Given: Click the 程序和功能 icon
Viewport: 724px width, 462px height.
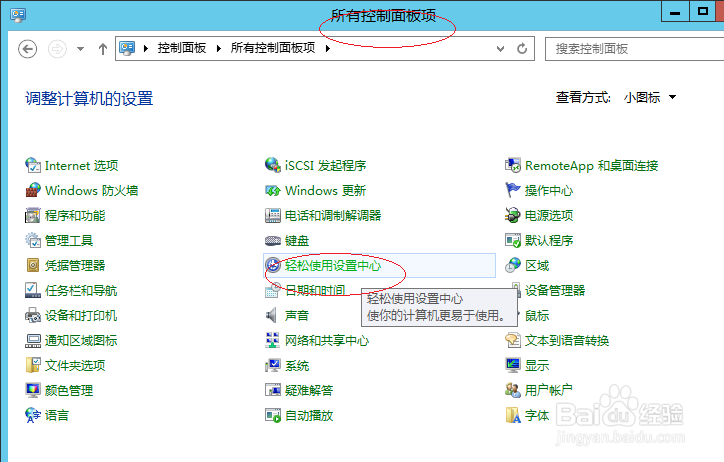Looking at the screenshot, I should click(x=33, y=215).
